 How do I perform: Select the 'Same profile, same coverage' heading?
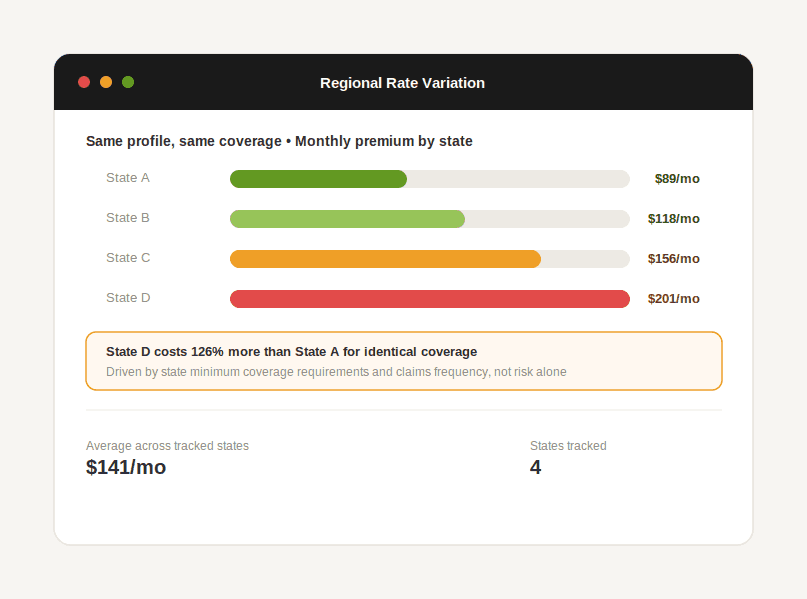(x=279, y=141)
